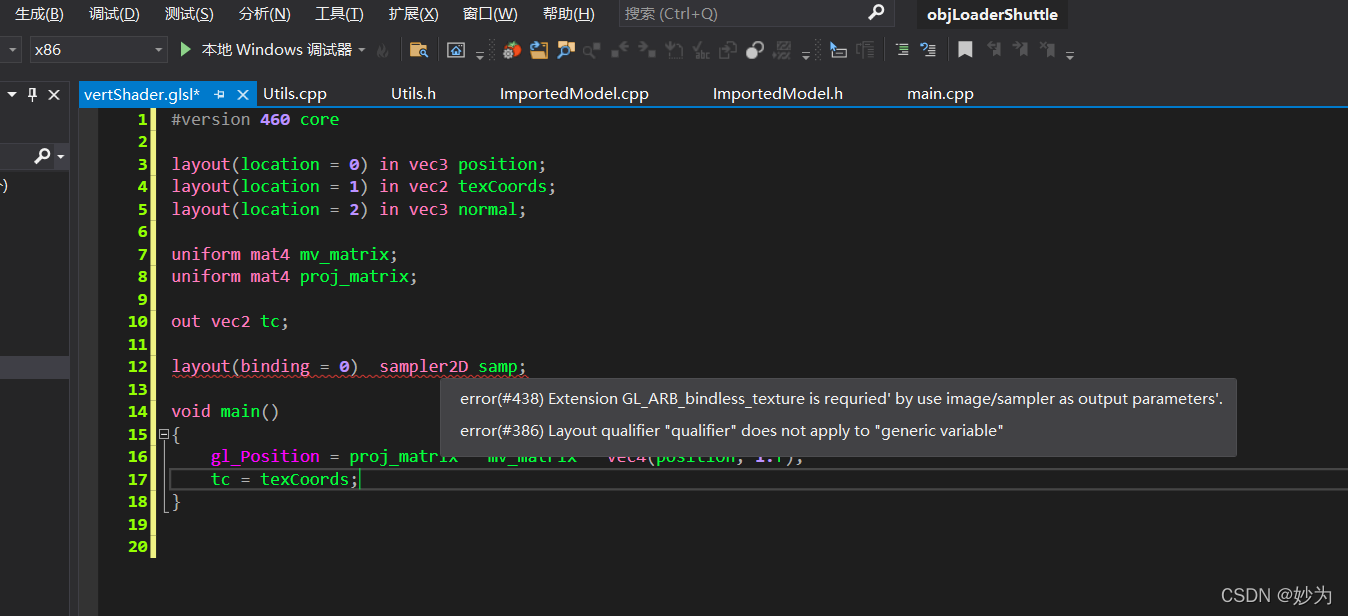Click the grayed magnifier reference icon
This screenshot has width=1348, height=616.
coord(592,50)
